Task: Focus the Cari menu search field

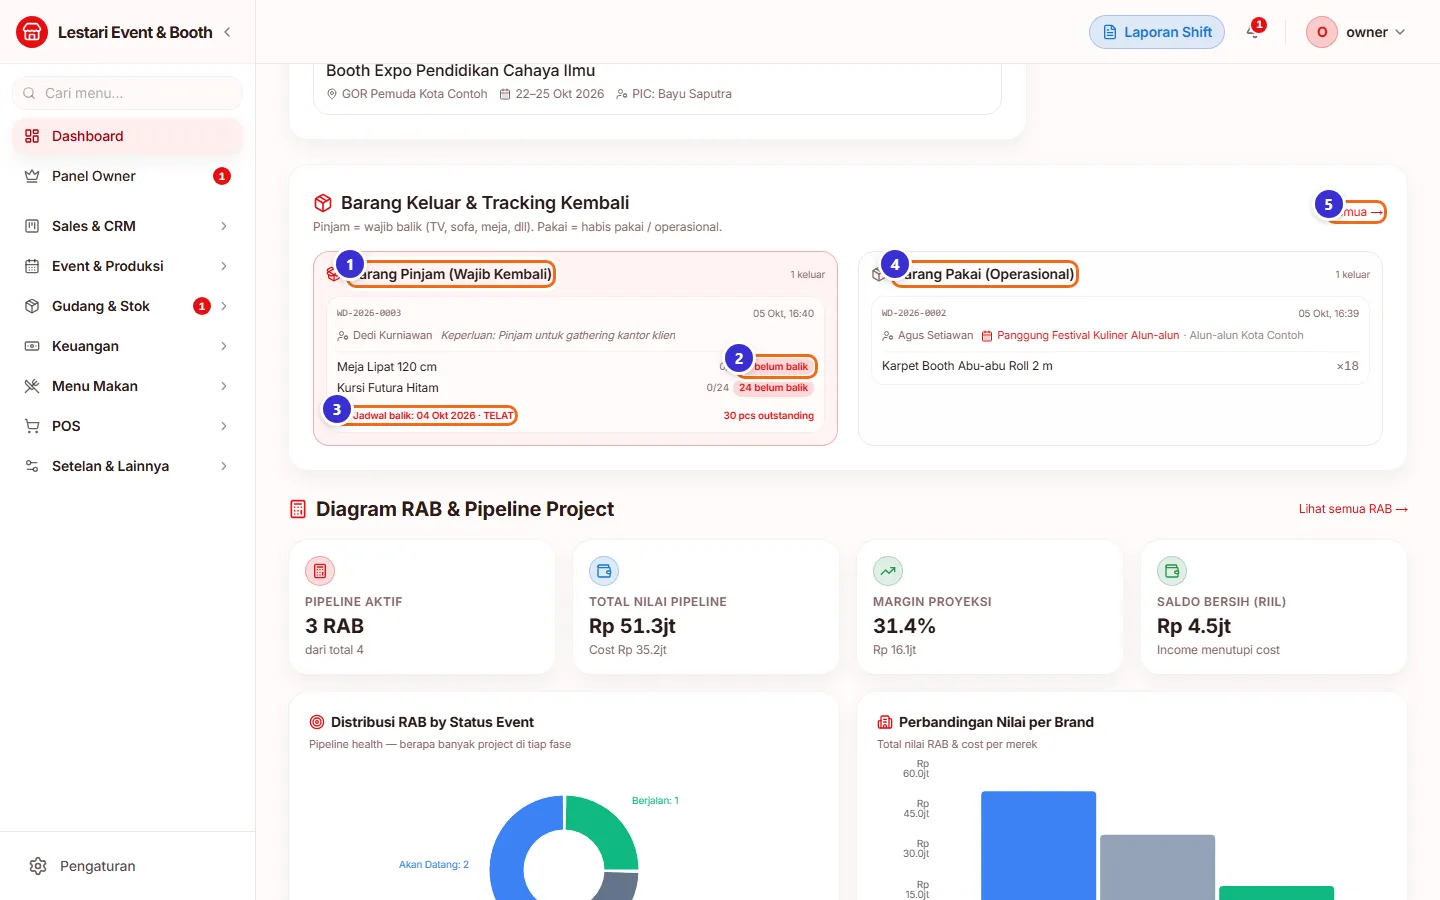Action: [x=128, y=93]
